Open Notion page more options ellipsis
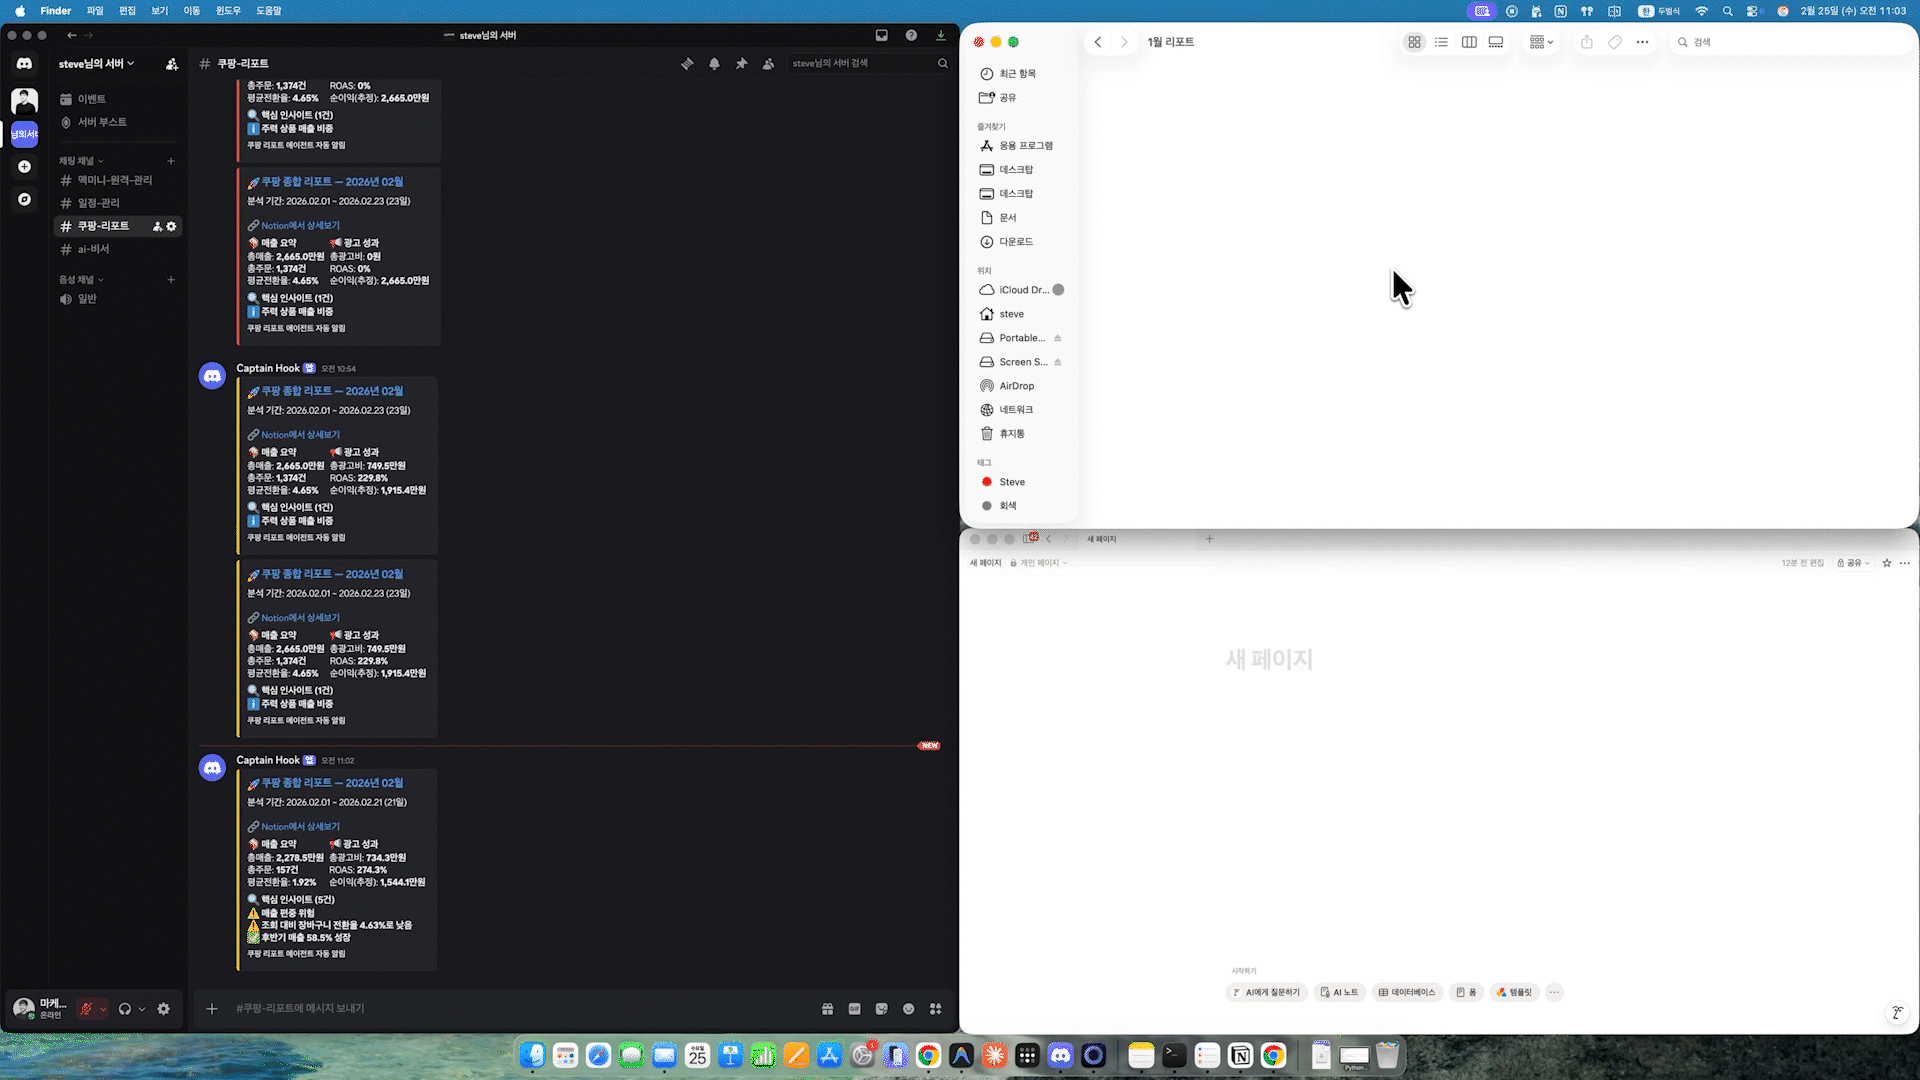The width and height of the screenshot is (1920, 1080). [x=1905, y=563]
